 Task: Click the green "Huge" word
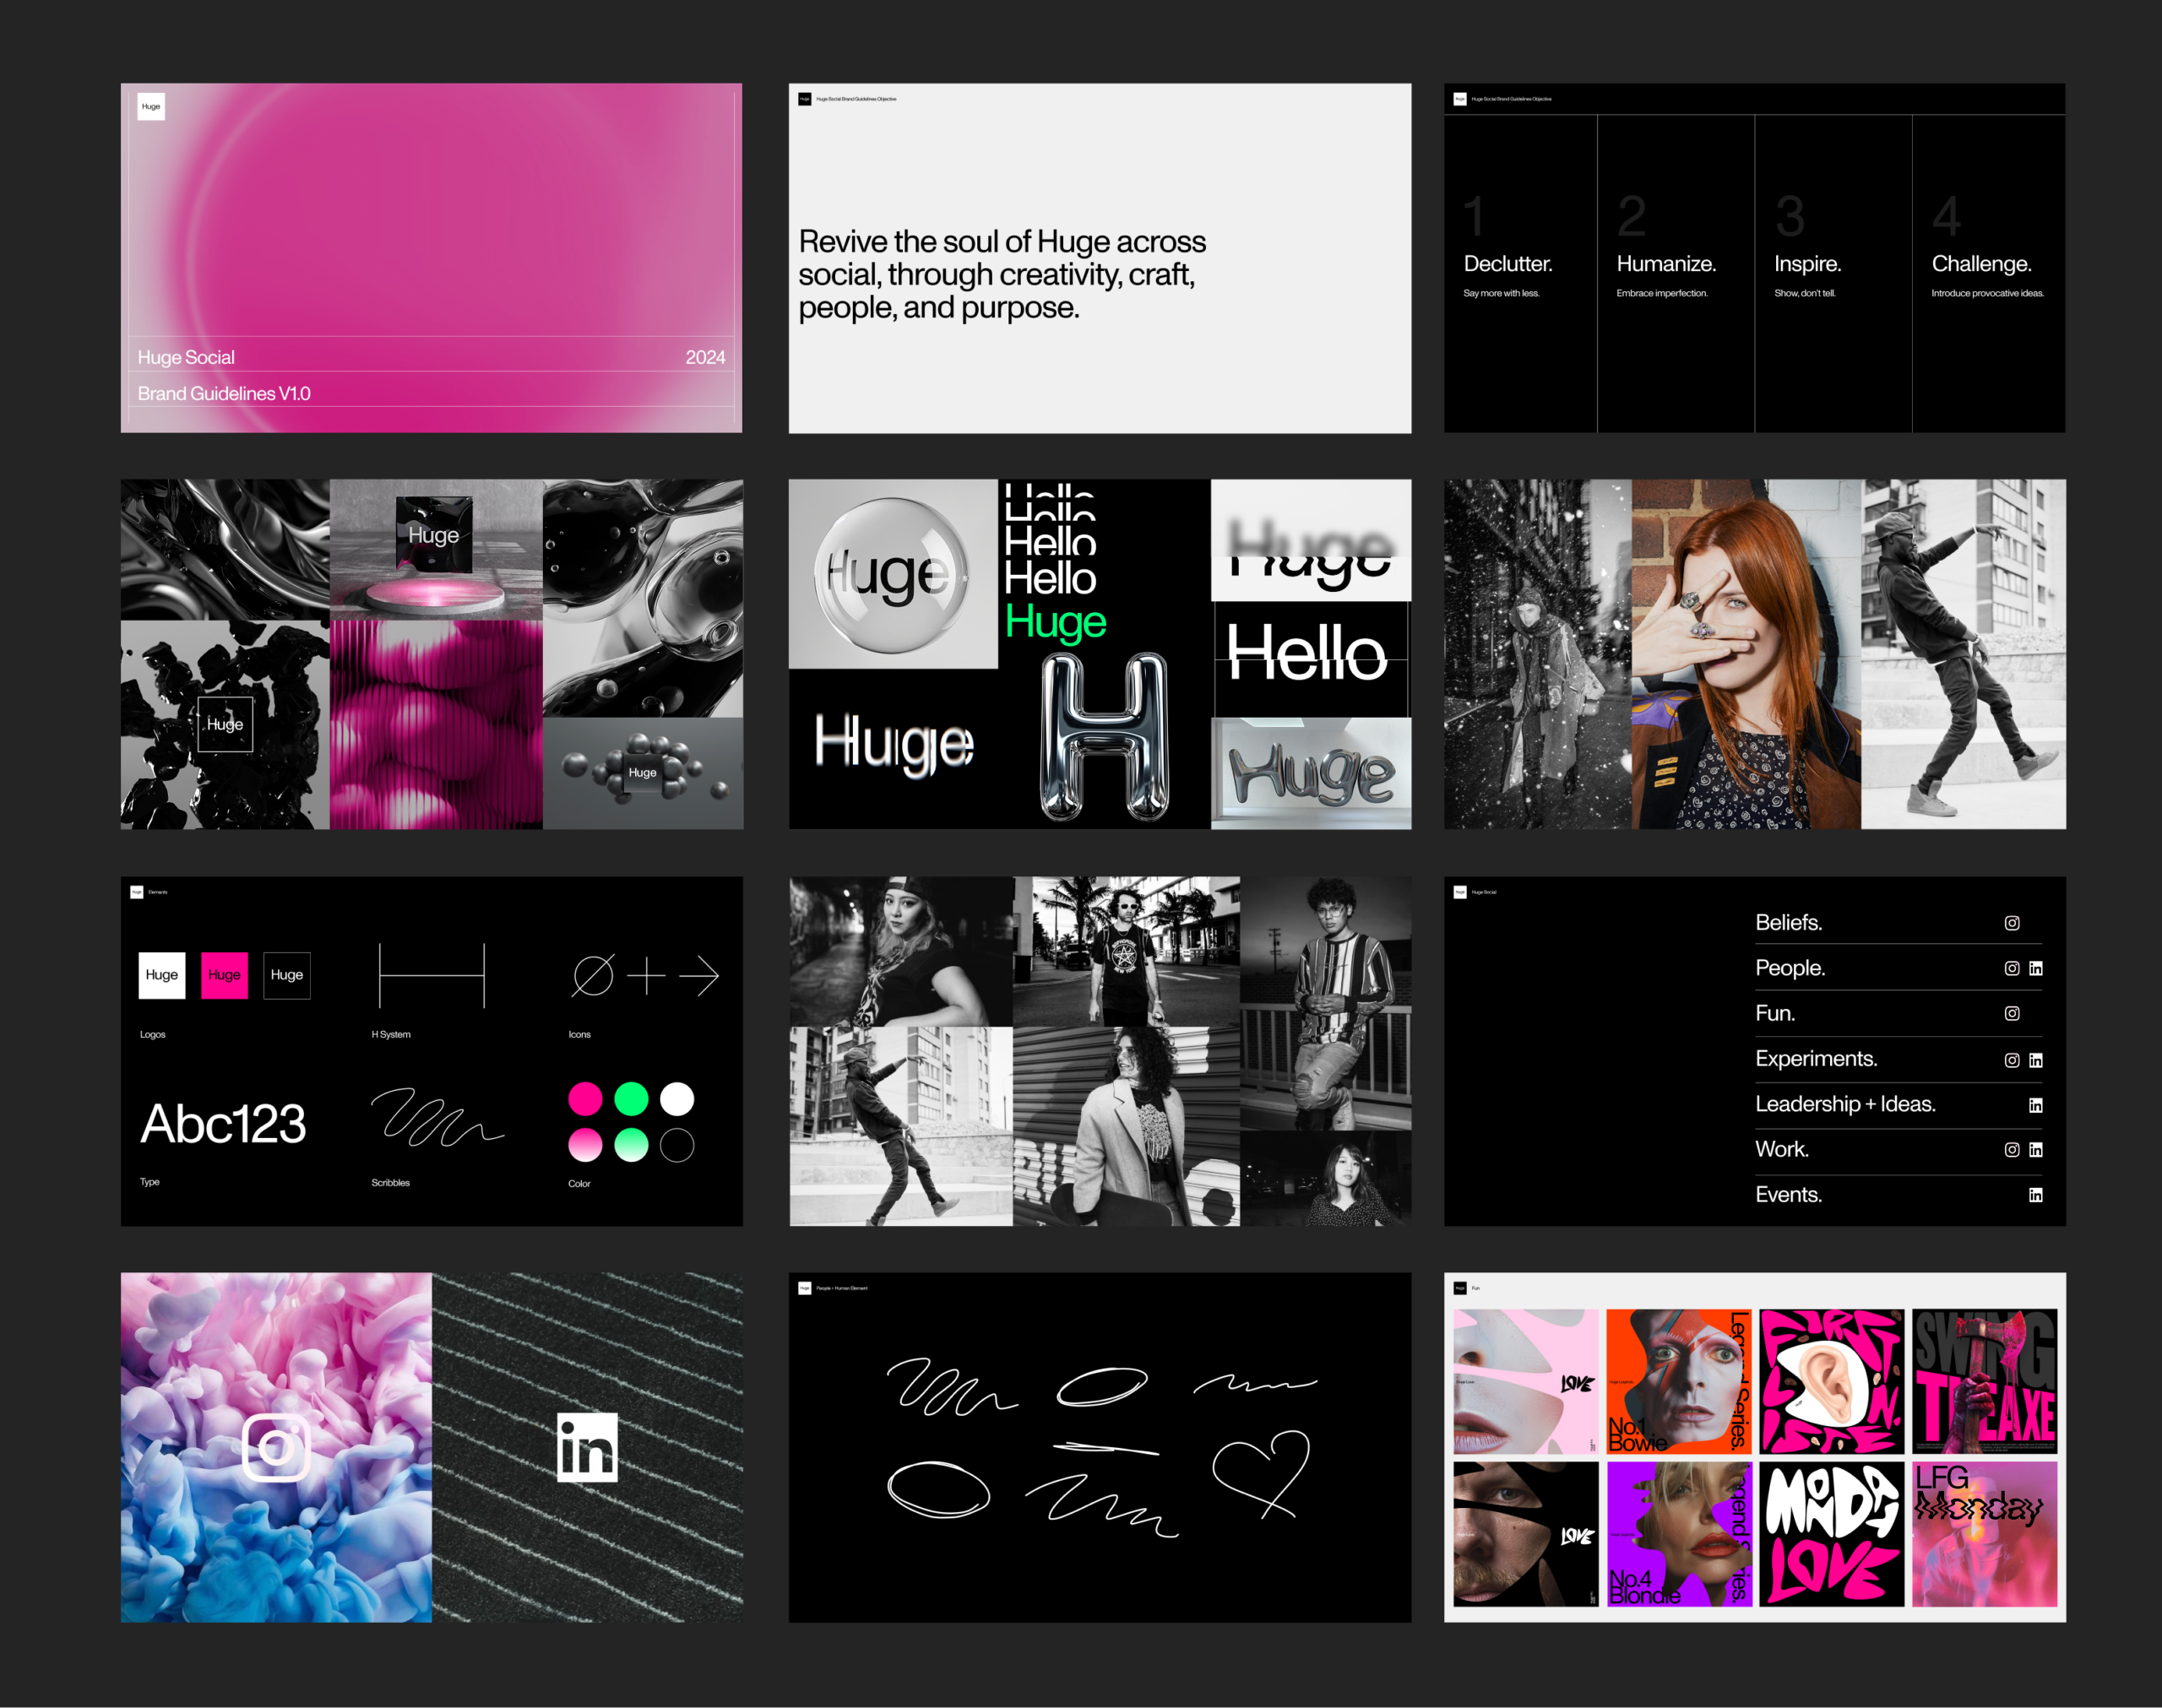[x=1056, y=623]
